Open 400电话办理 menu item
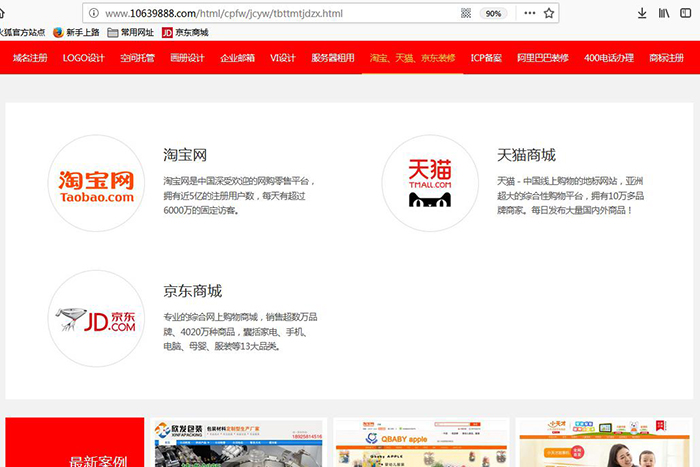This screenshot has width=700, height=467. tap(609, 58)
